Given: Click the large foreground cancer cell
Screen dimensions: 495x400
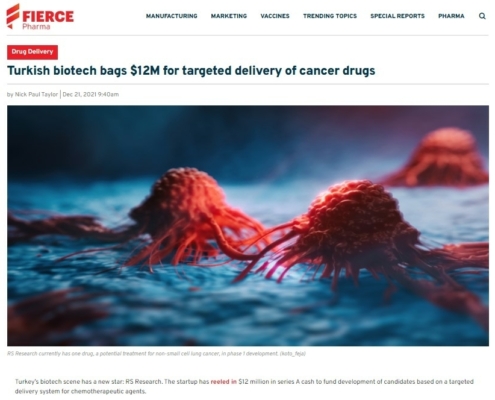Looking at the screenshot, I should point(353,227).
